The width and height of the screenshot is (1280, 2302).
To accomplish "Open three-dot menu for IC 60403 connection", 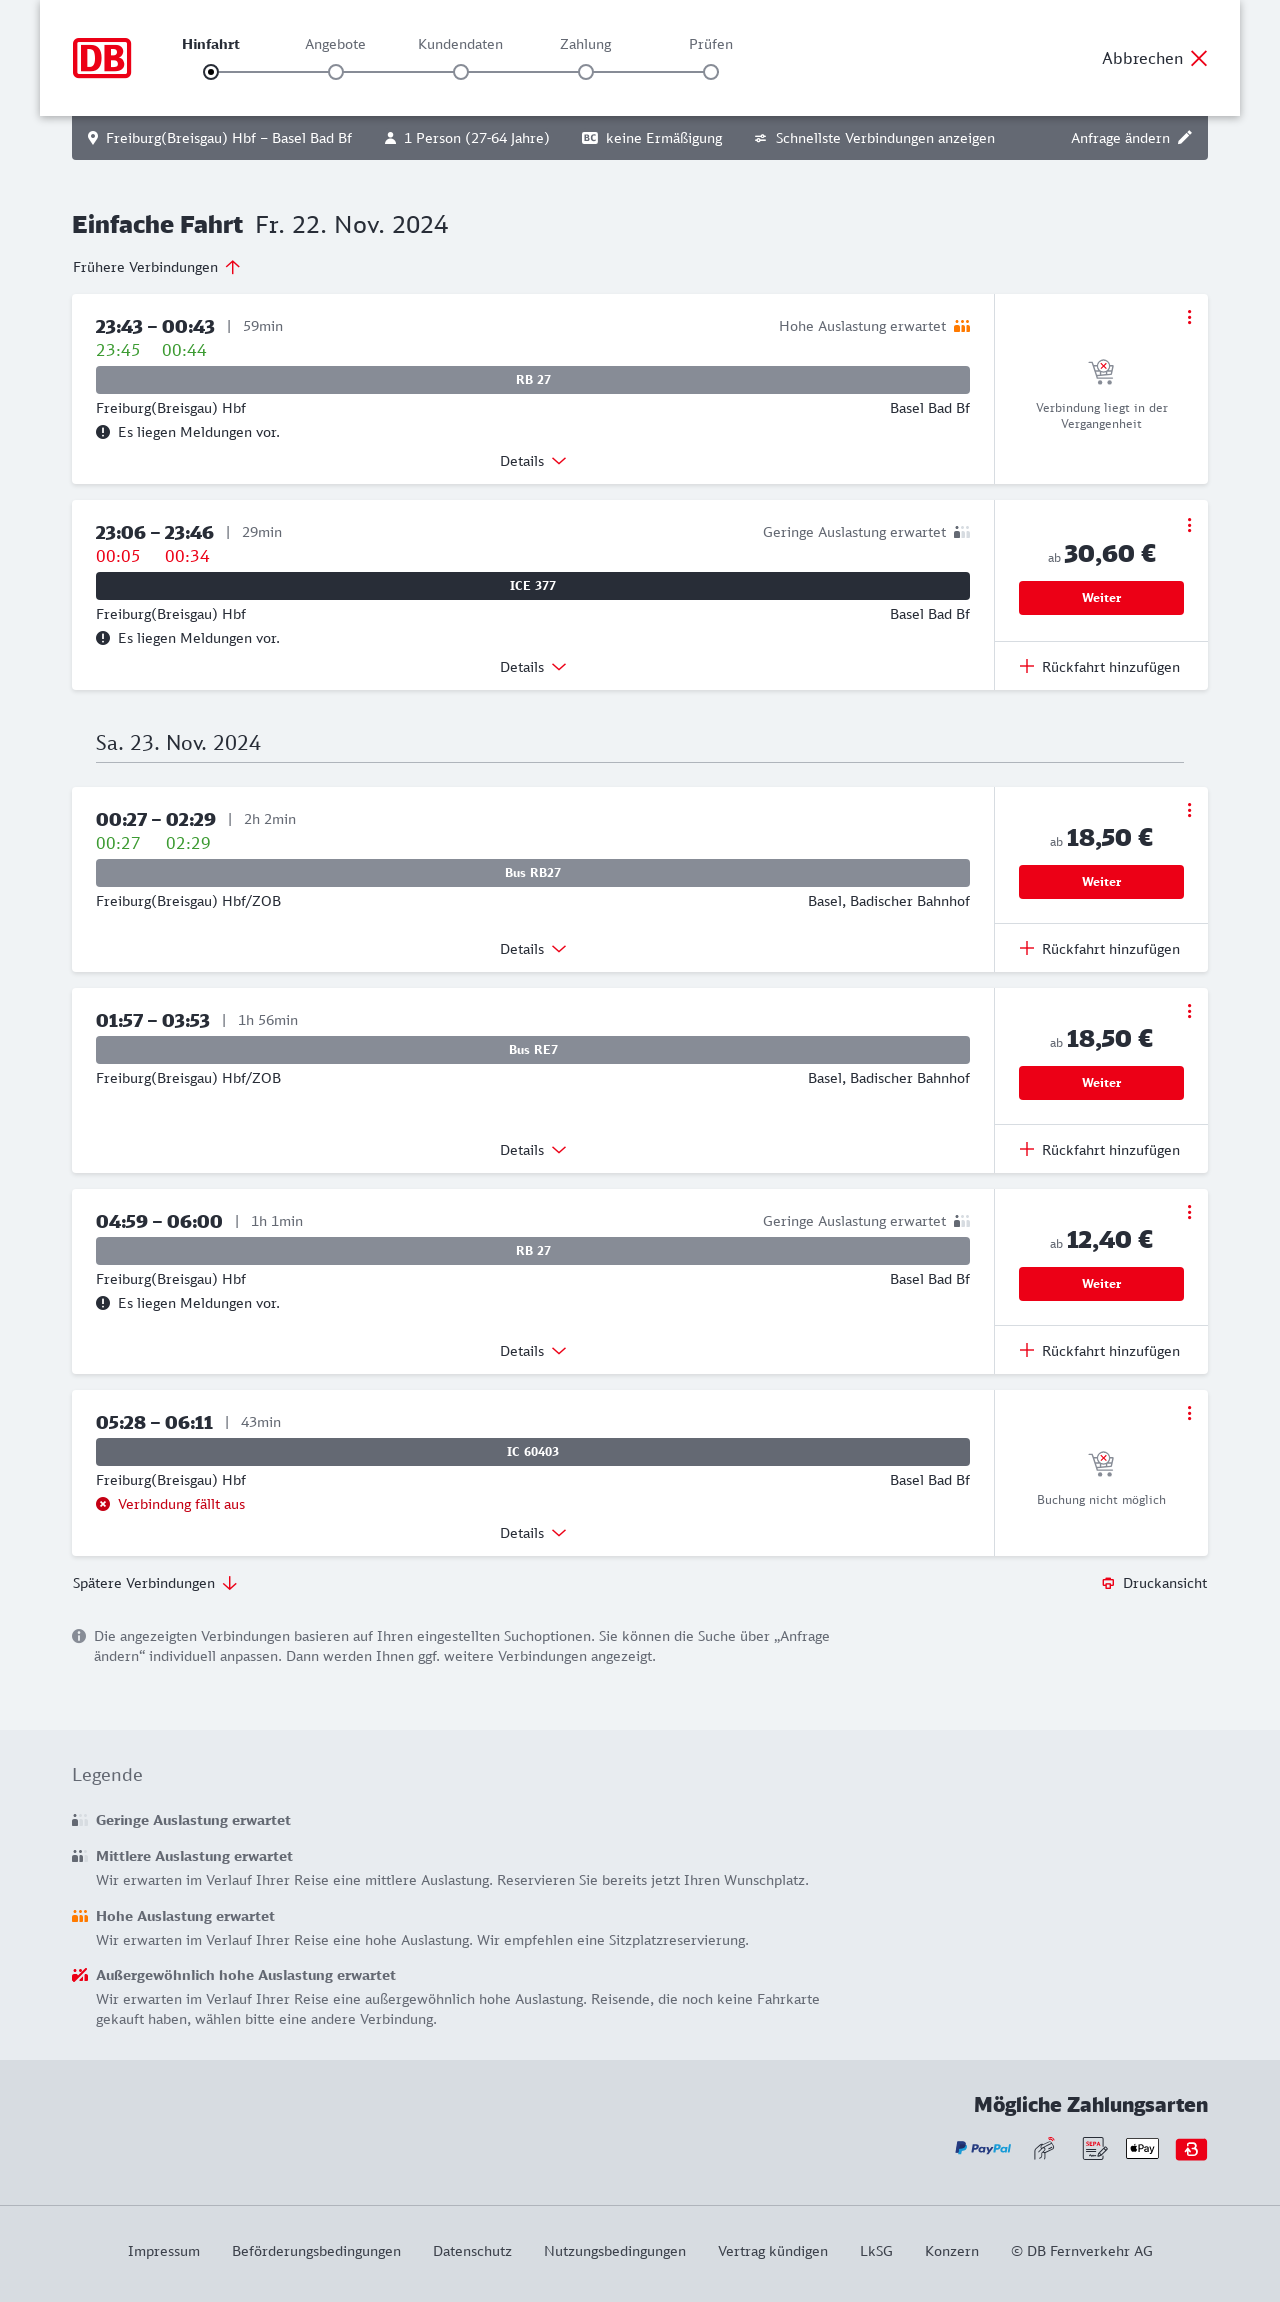I will click(1189, 1413).
